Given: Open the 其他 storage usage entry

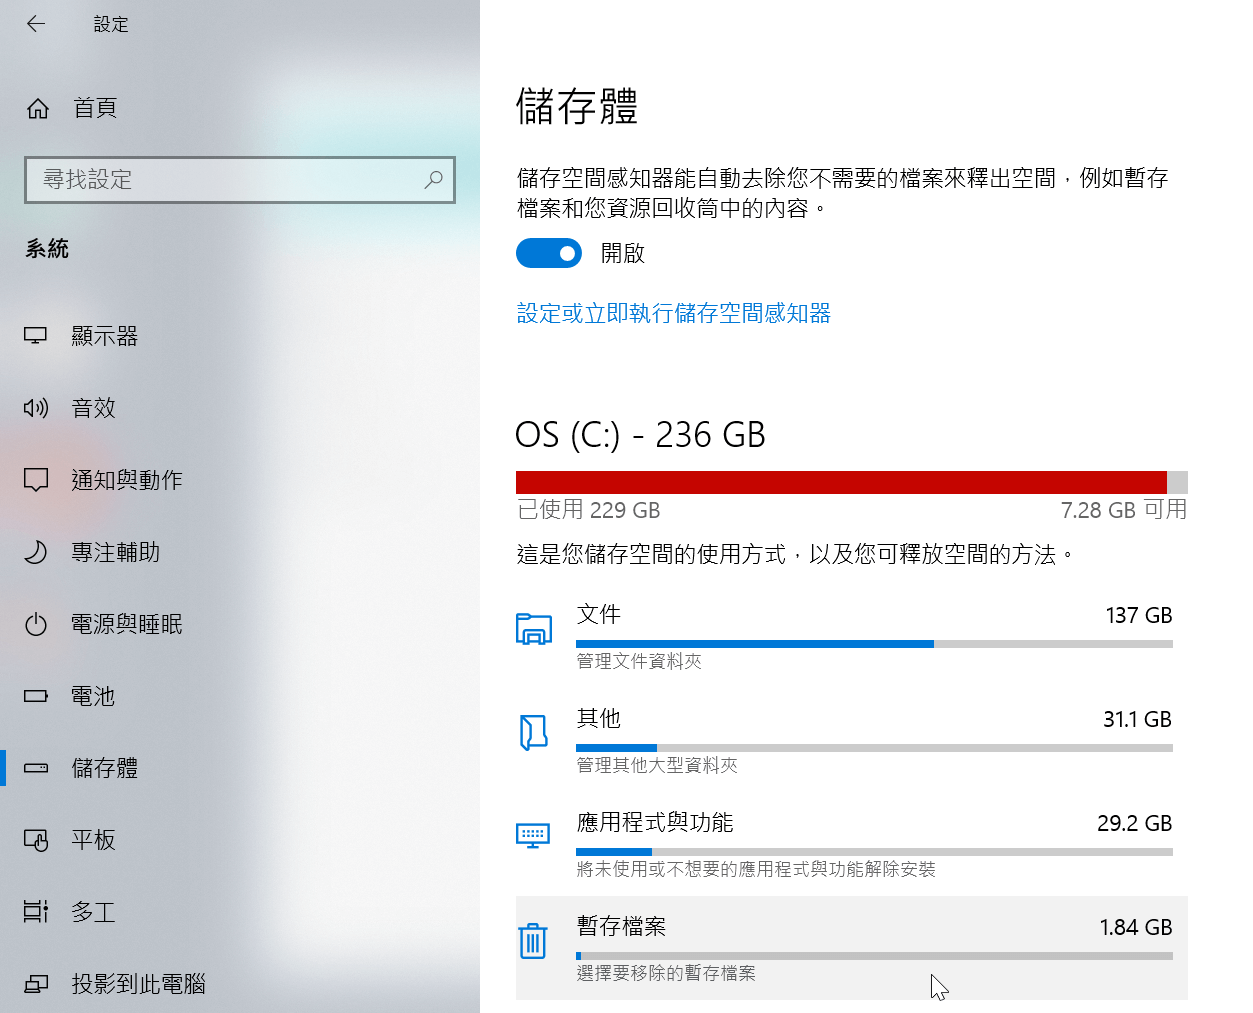Looking at the screenshot, I should tap(852, 740).
